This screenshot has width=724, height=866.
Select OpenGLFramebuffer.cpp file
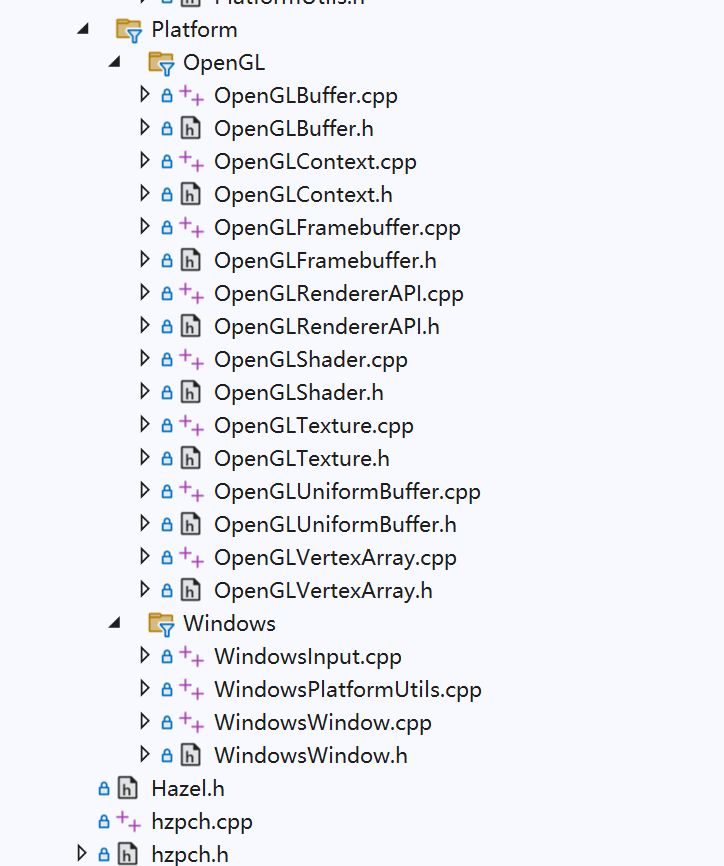point(337,228)
